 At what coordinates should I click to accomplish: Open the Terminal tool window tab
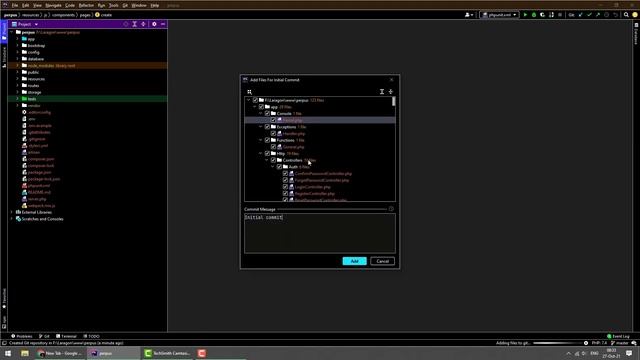[x=66, y=336]
